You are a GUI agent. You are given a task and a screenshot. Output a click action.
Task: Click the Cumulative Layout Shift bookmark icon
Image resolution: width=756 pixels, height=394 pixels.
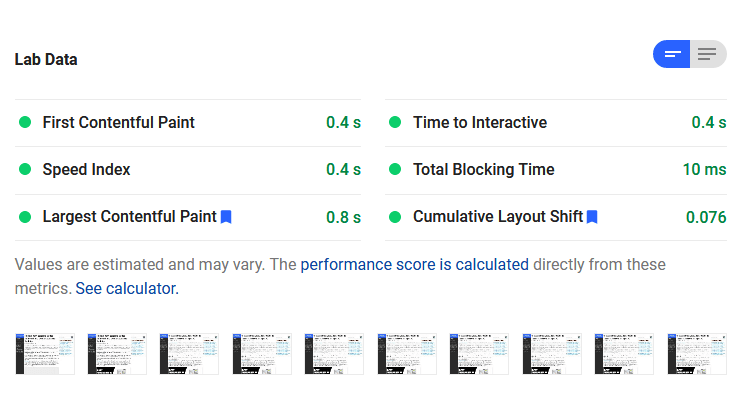coord(592,217)
